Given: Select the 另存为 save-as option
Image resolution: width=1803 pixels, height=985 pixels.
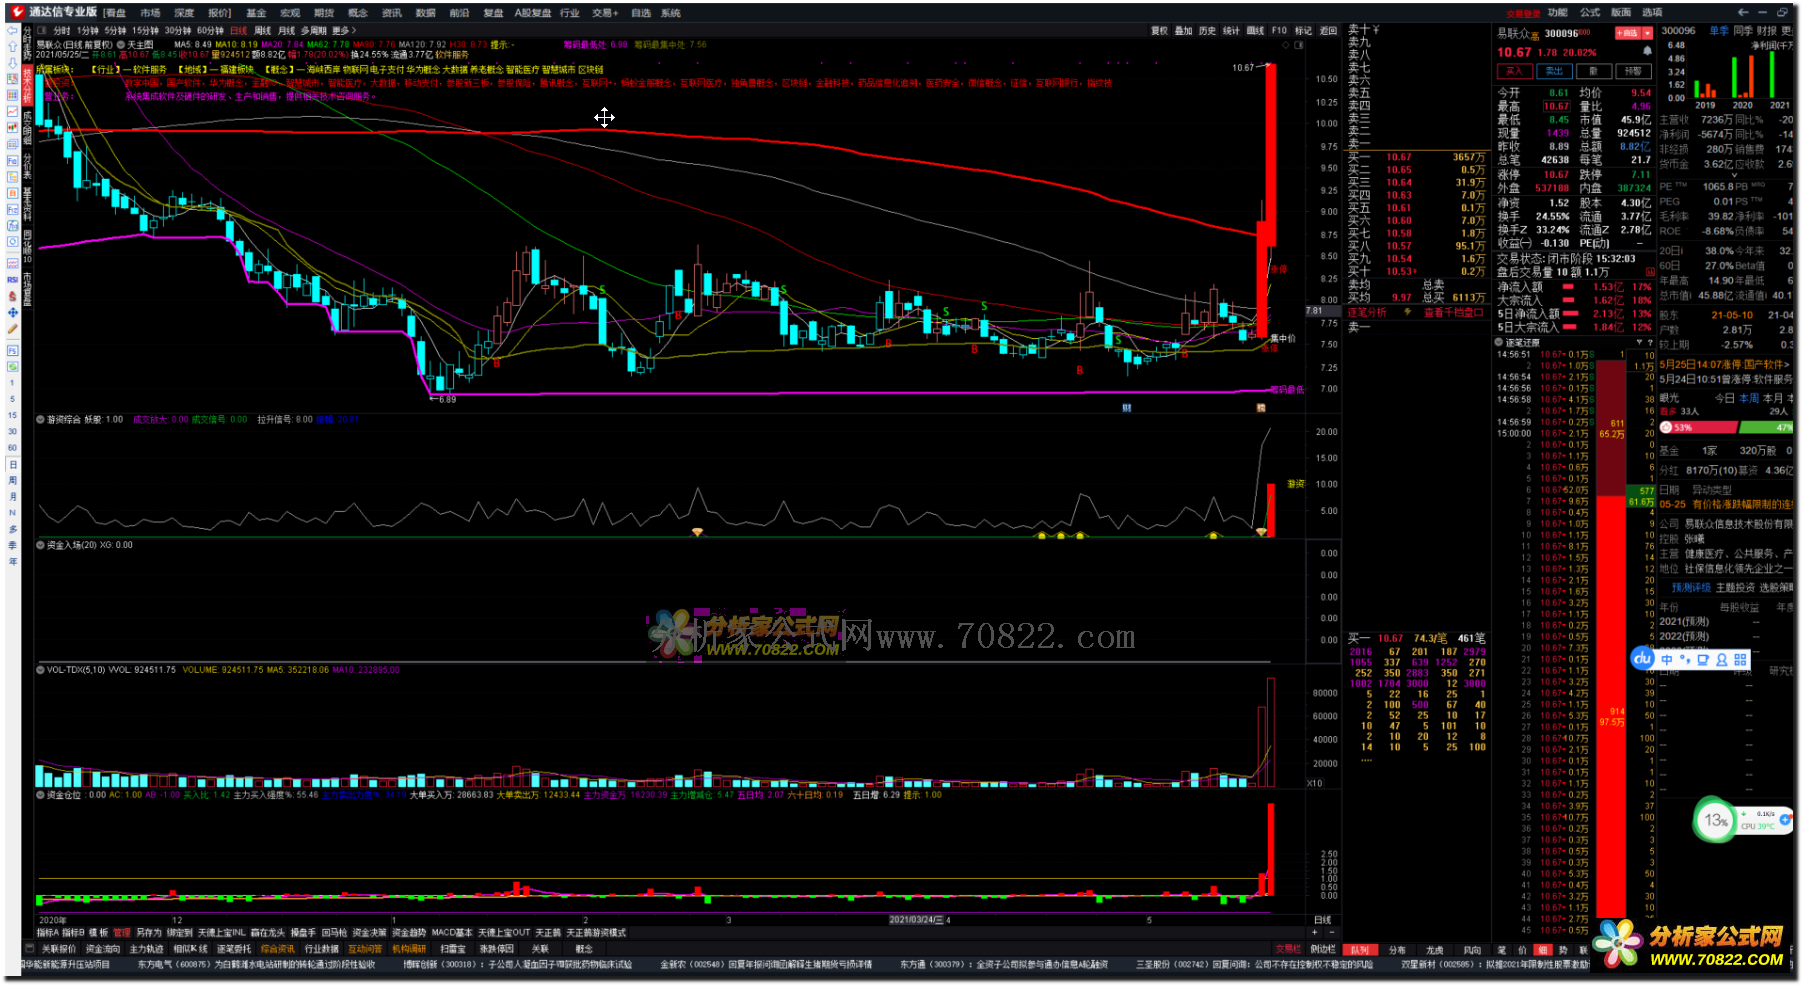Looking at the screenshot, I should (149, 933).
